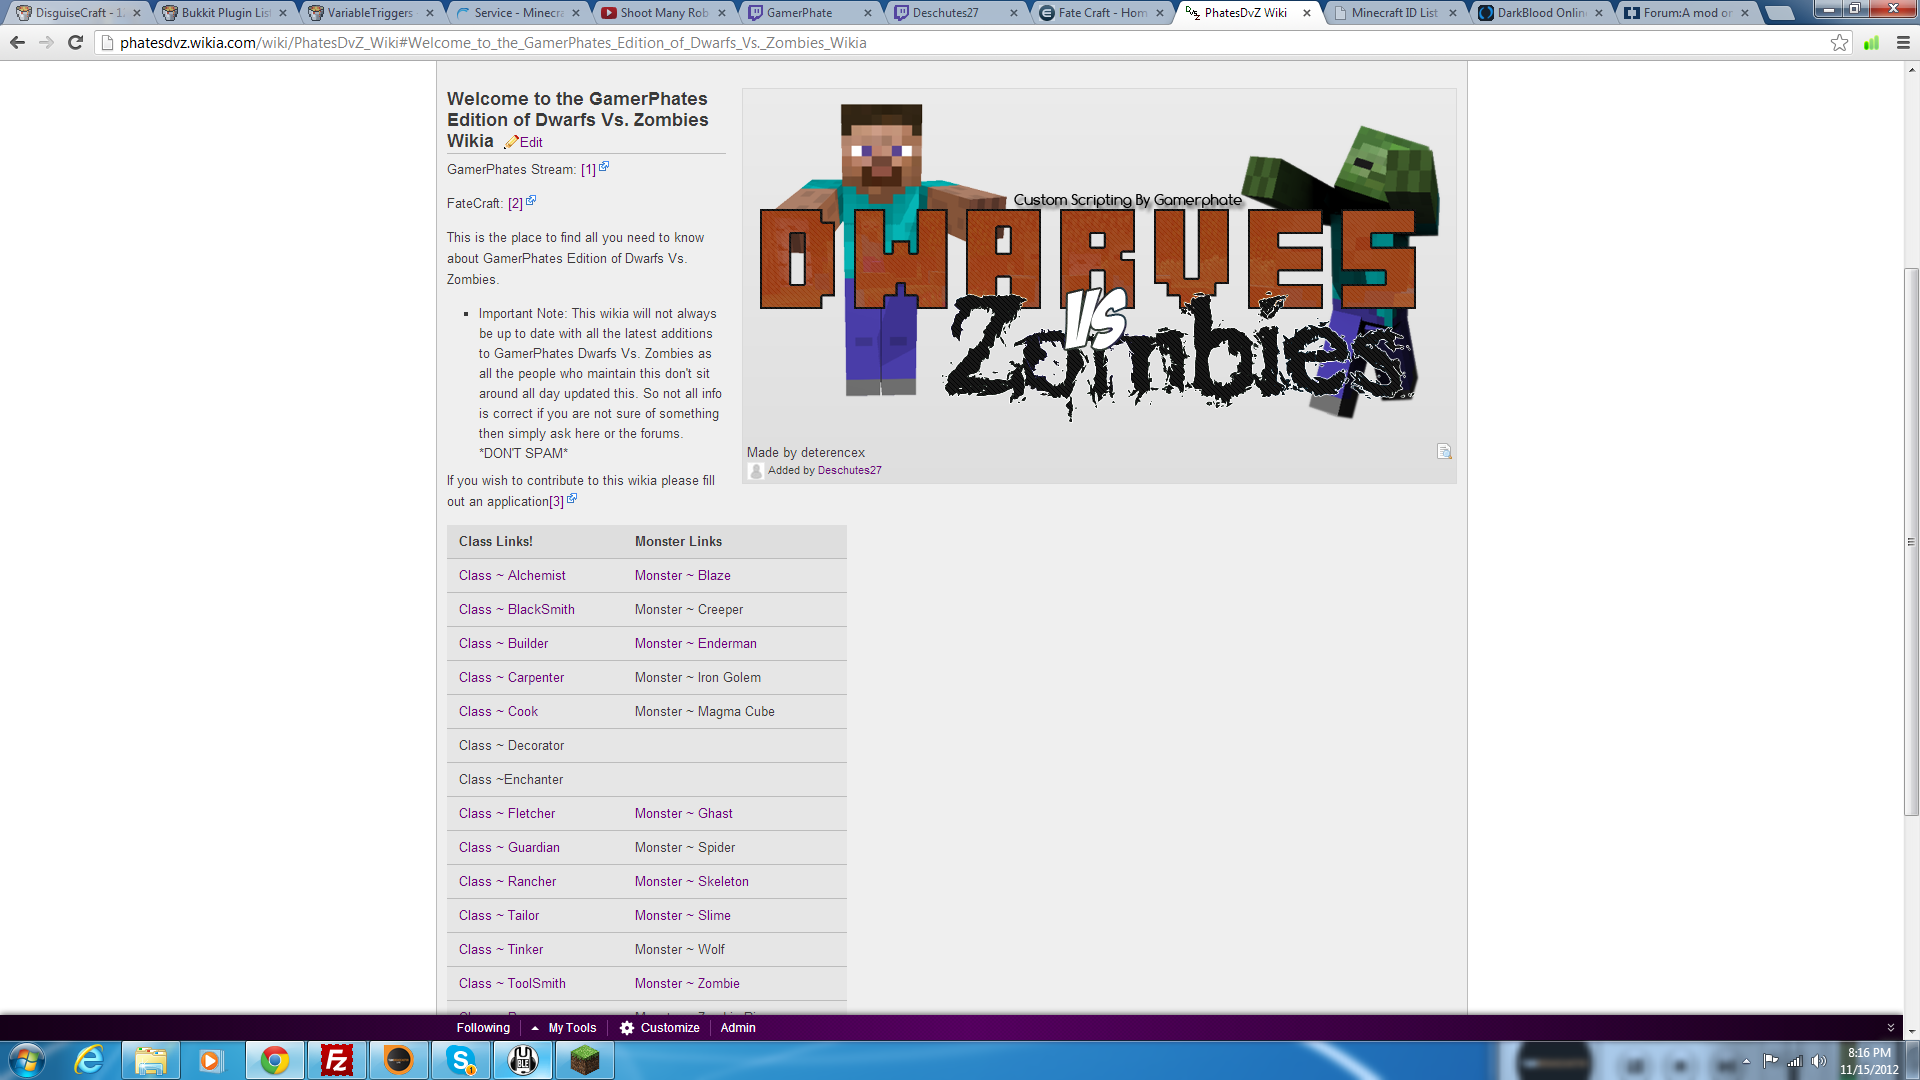Viewport: 1920px width, 1080px height.
Task: Toggle the Following button in bottom toolbar
Action: point(483,1028)
